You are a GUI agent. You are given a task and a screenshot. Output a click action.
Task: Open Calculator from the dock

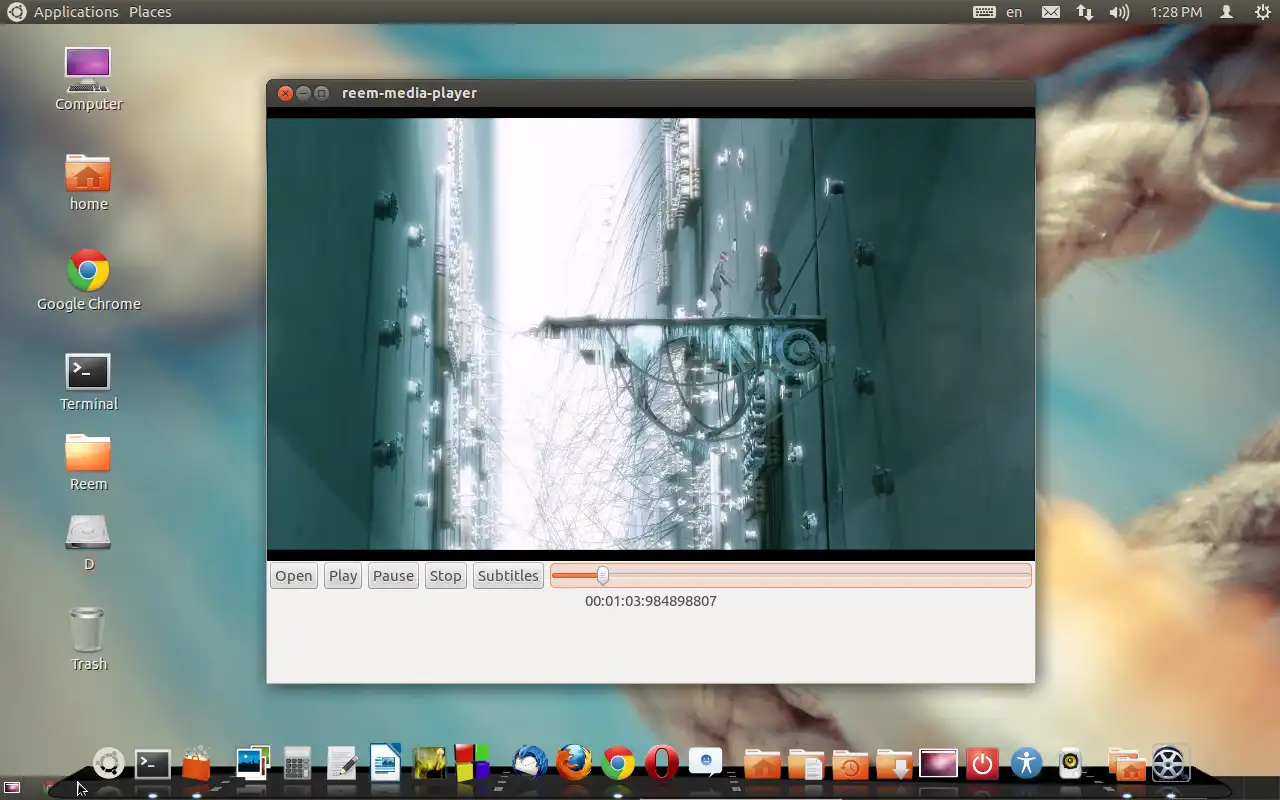click(296, 764)
